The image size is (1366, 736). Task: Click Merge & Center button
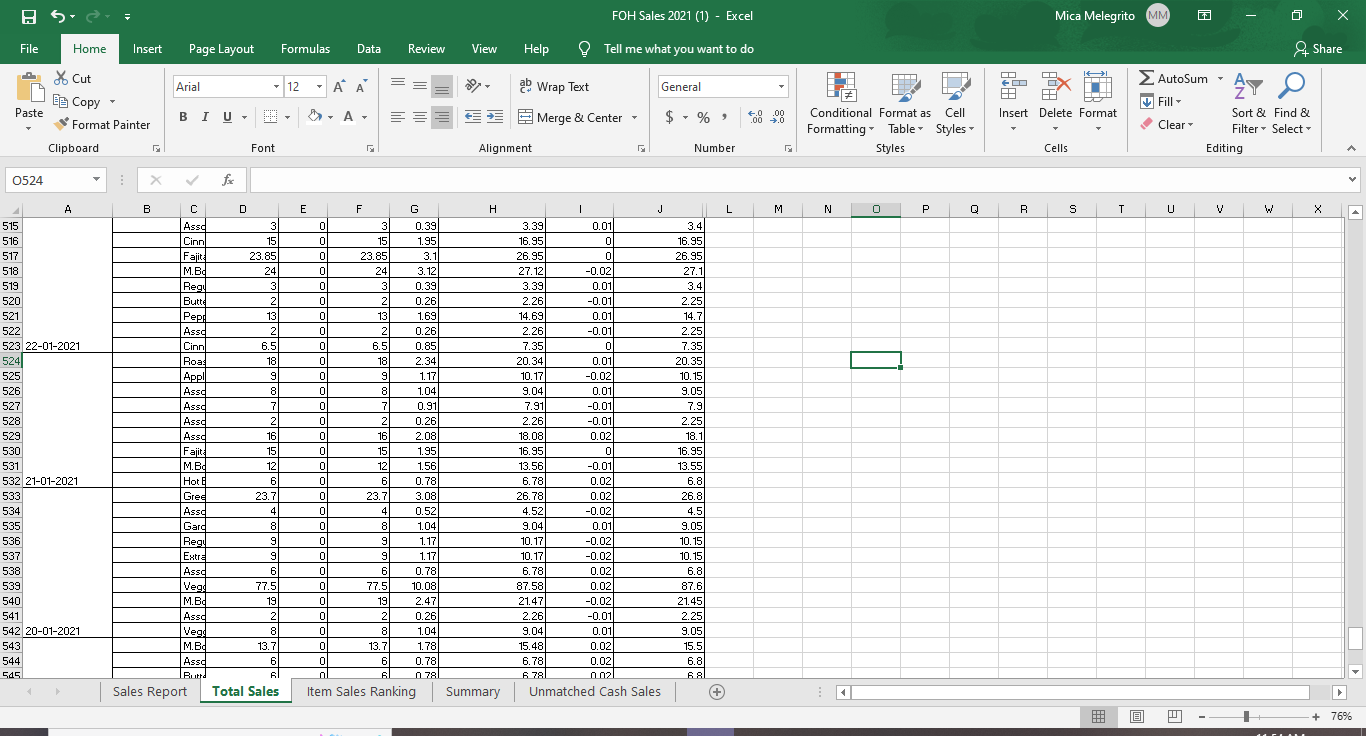[x=571, y=118]
